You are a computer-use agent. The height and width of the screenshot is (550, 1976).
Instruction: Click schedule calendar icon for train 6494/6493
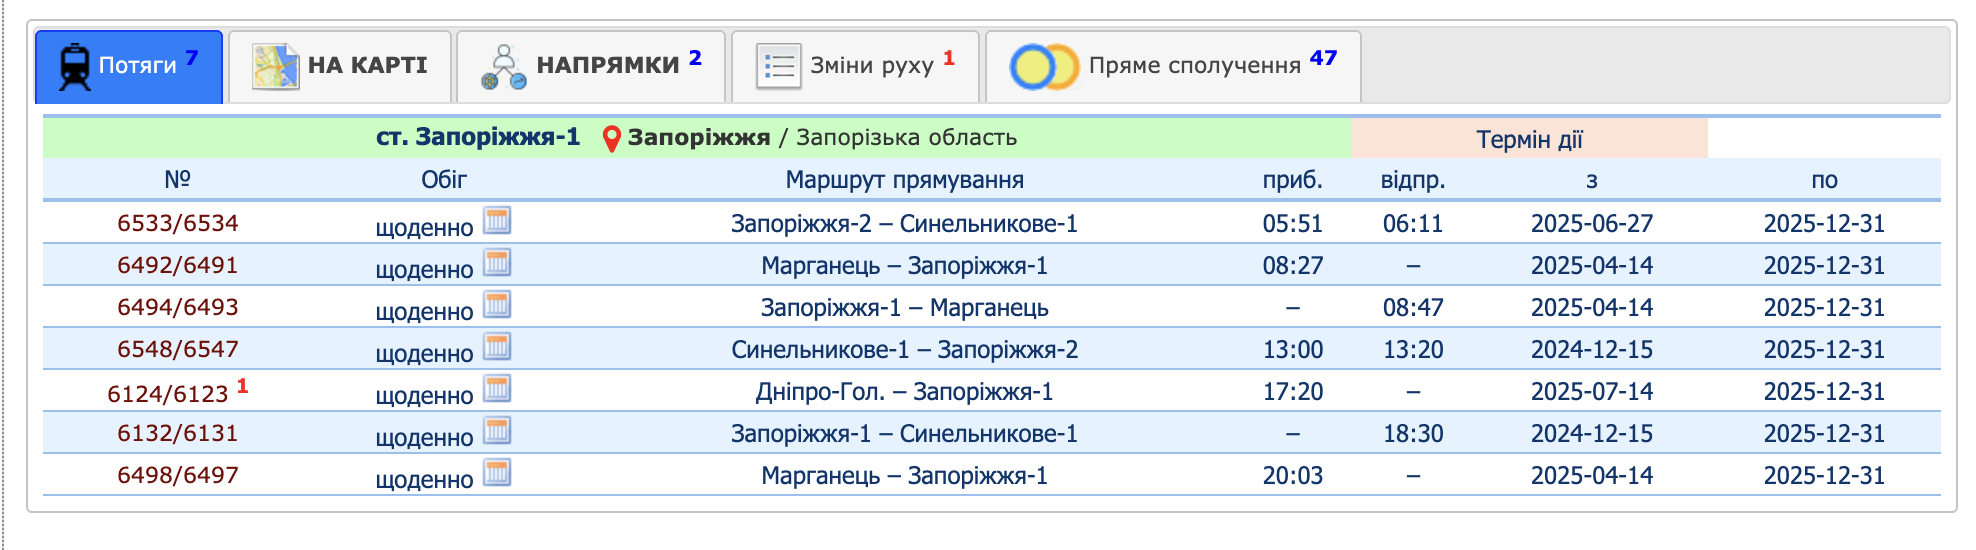click(x=497, y=305)
